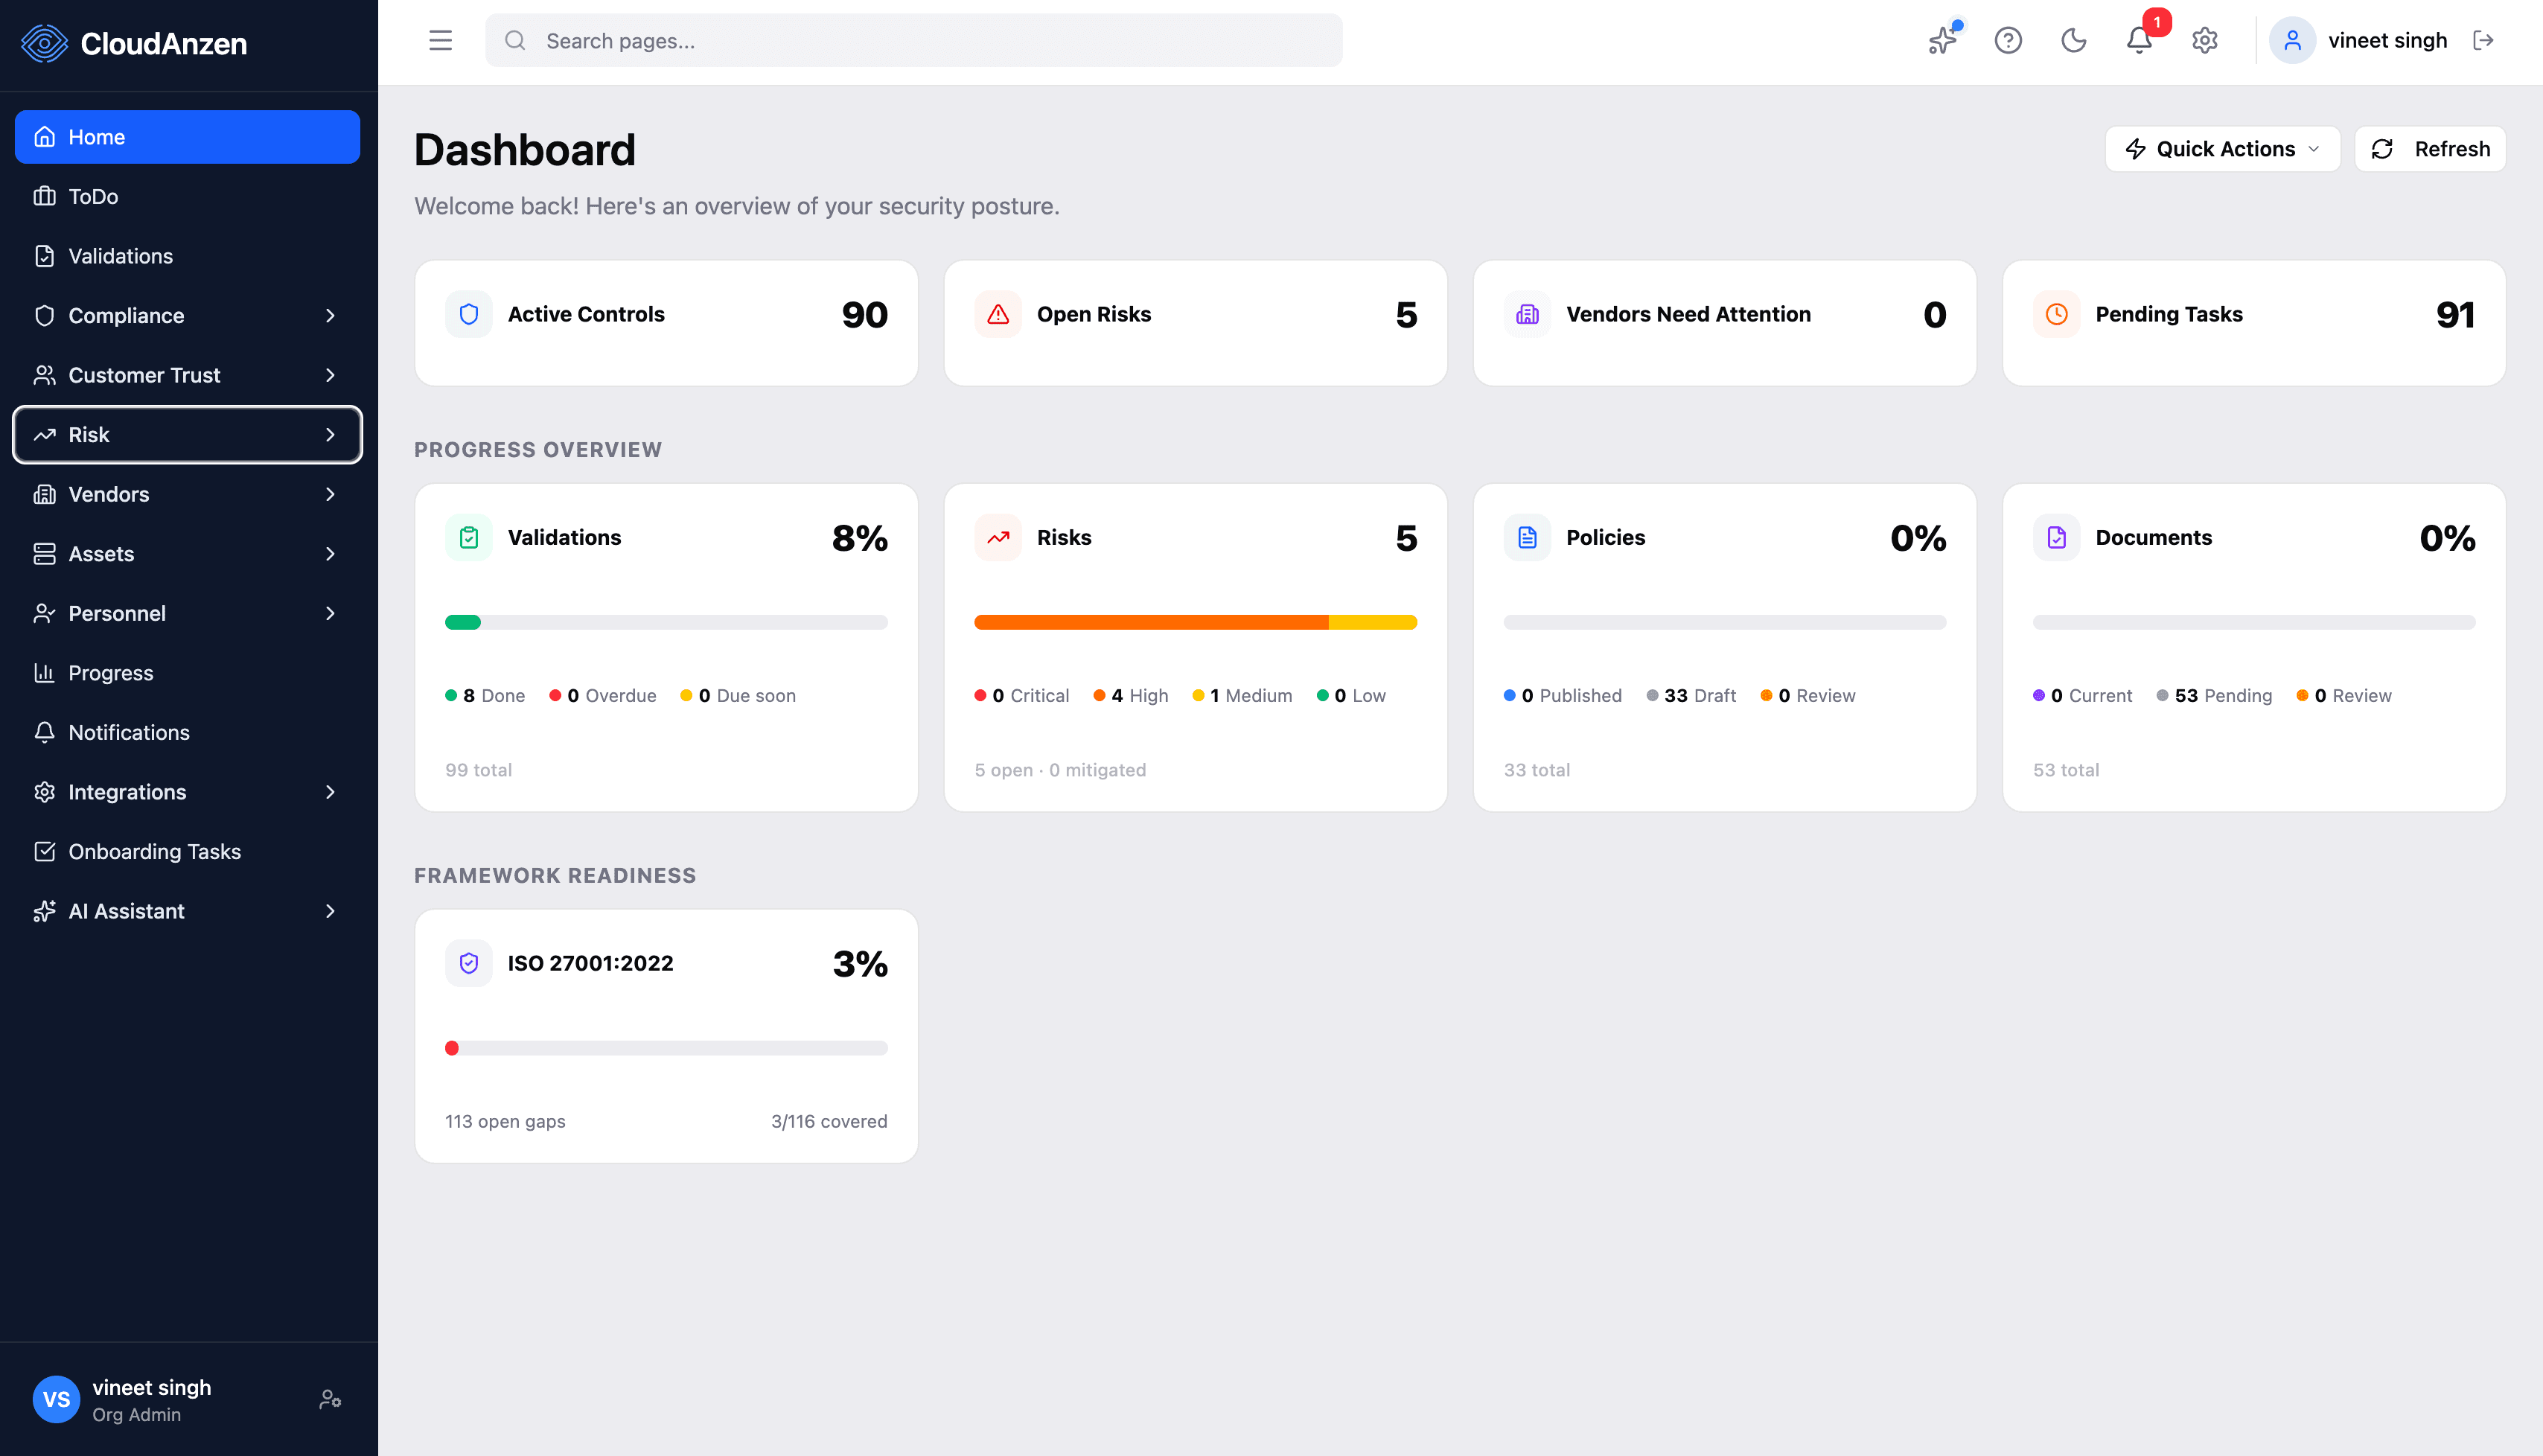The image size is (2543, 1456).
Task: Click '5 open · 0 mitigated' text
Action: [1060, 770]
